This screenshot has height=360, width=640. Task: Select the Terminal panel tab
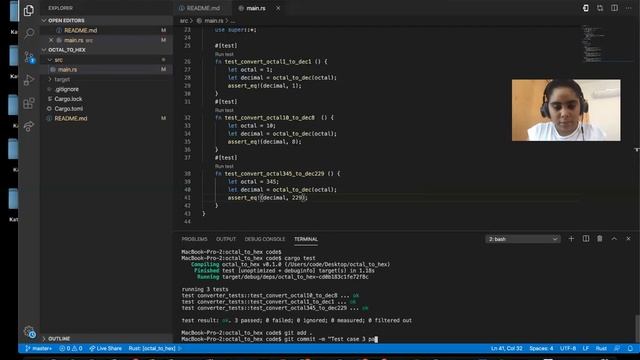[x=306, y=239]
